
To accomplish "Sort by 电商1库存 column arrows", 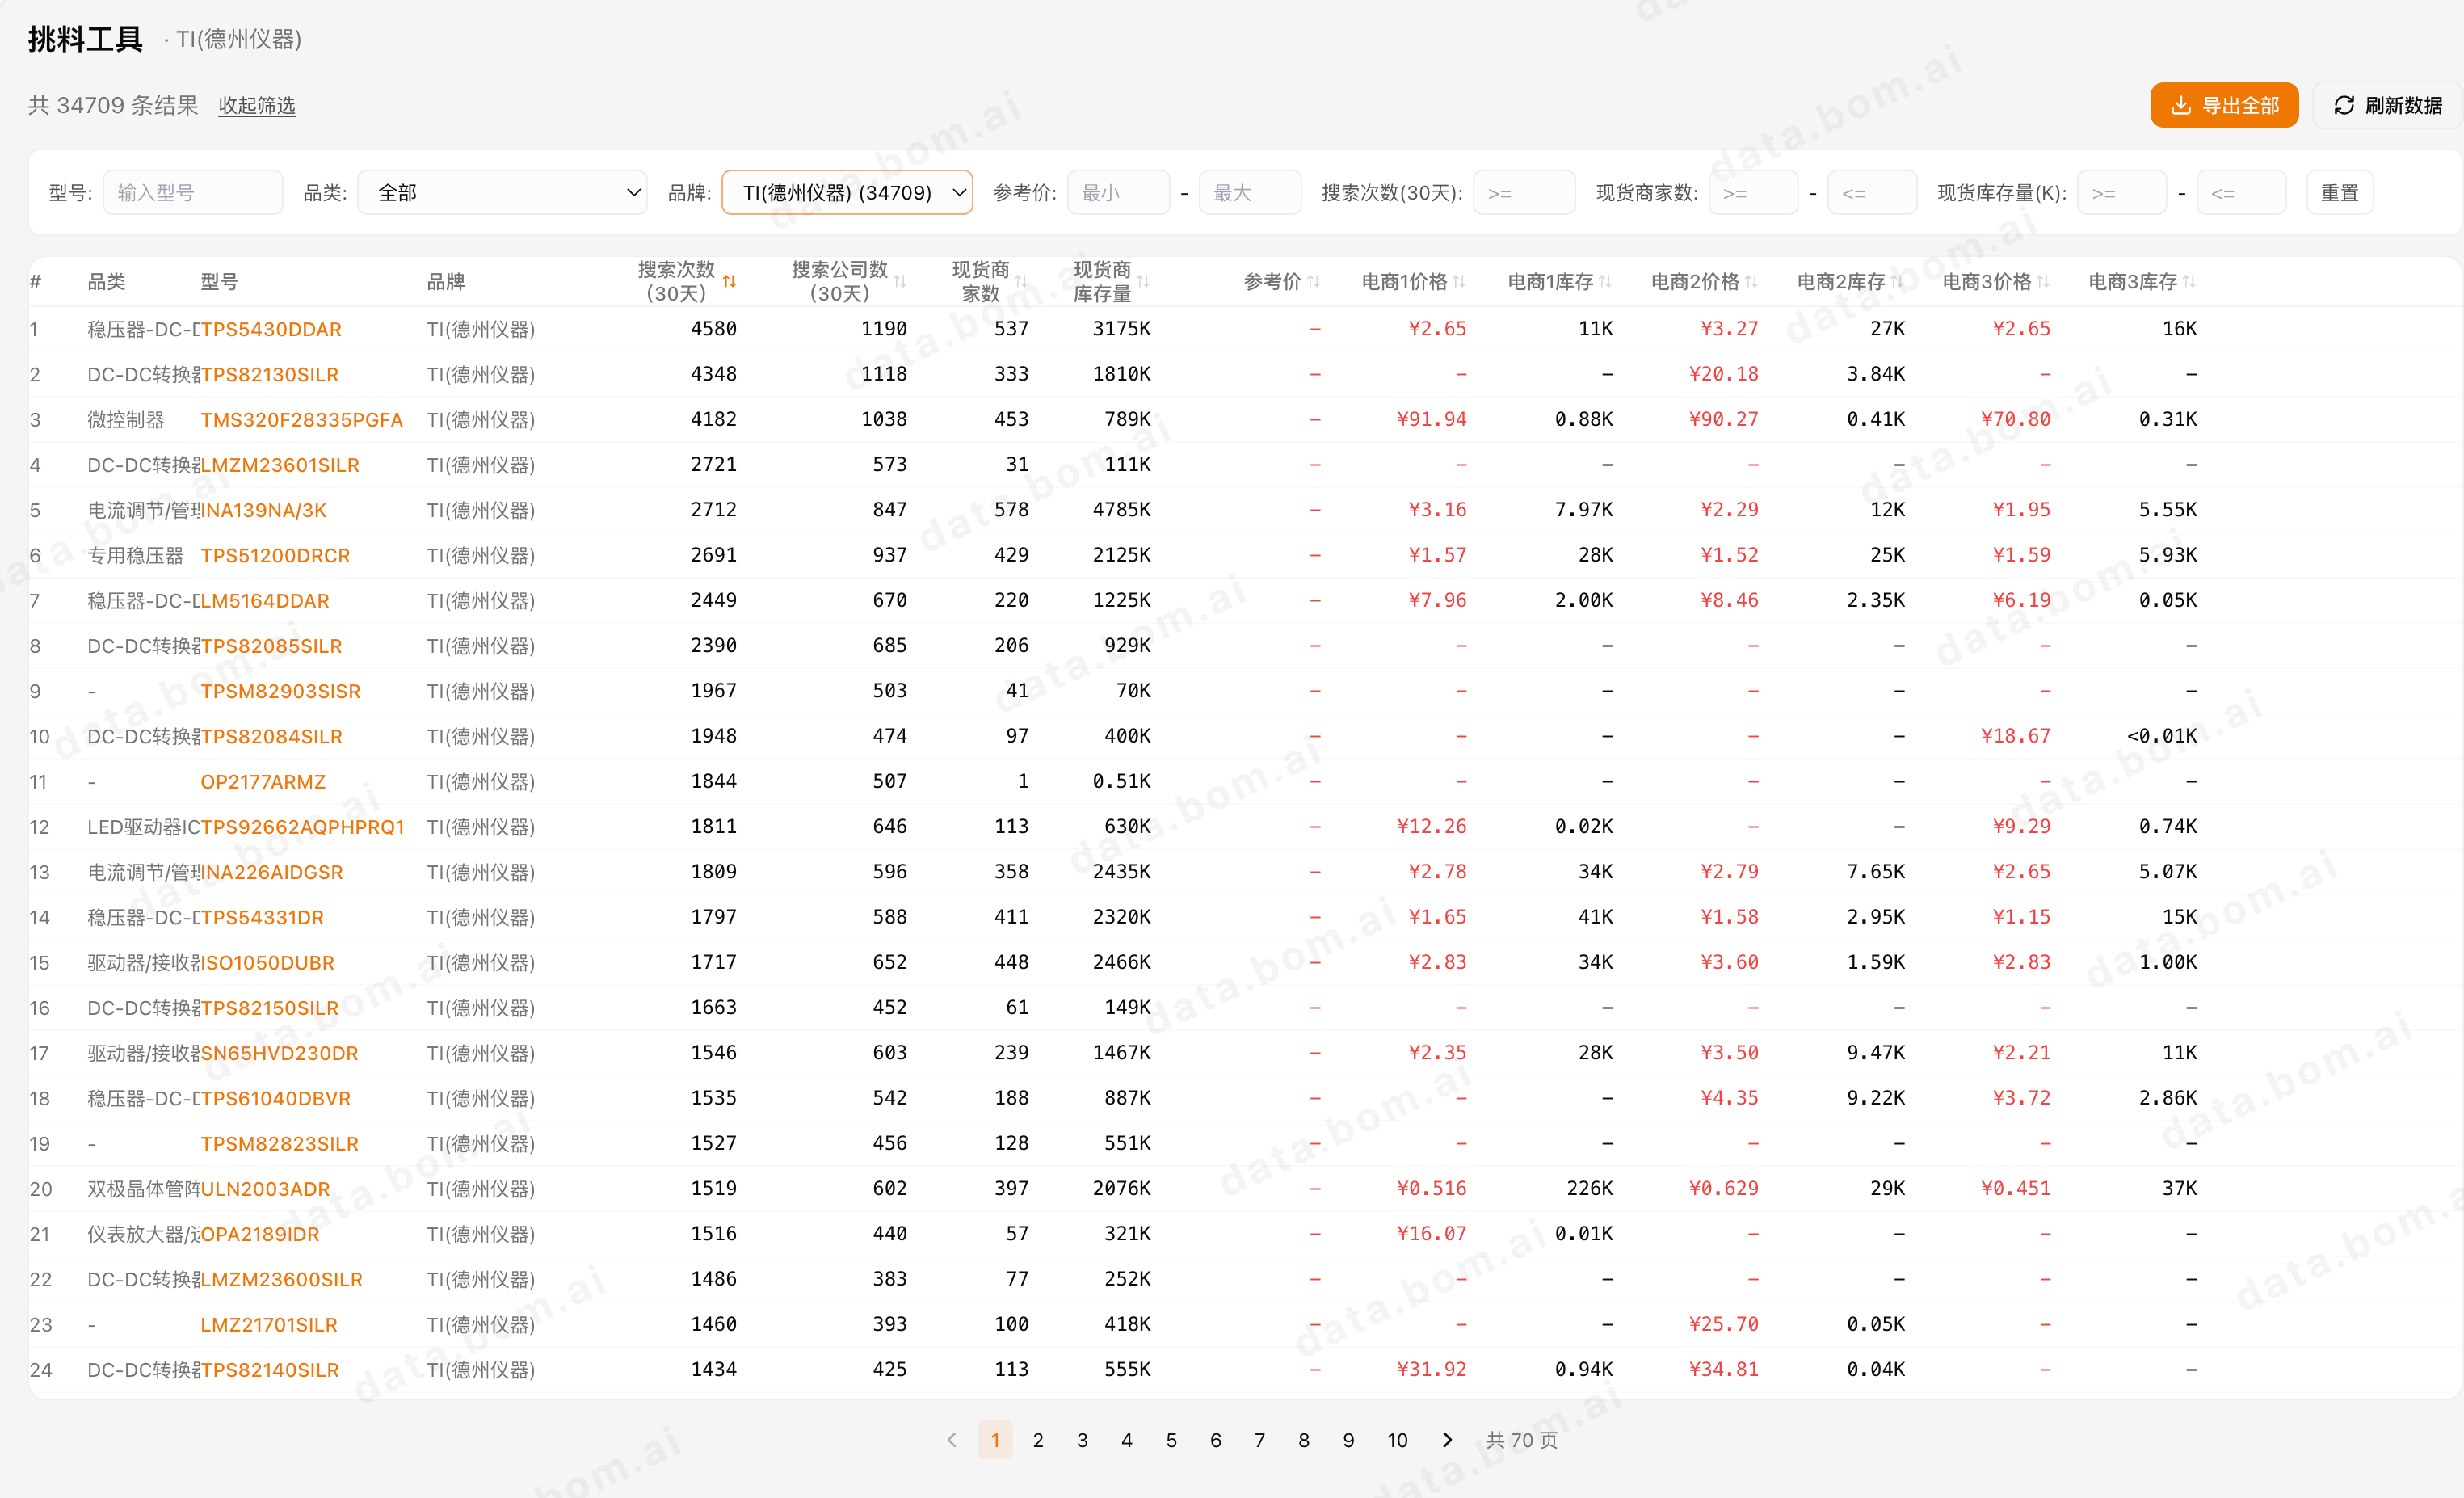I will coord(1605,282).
